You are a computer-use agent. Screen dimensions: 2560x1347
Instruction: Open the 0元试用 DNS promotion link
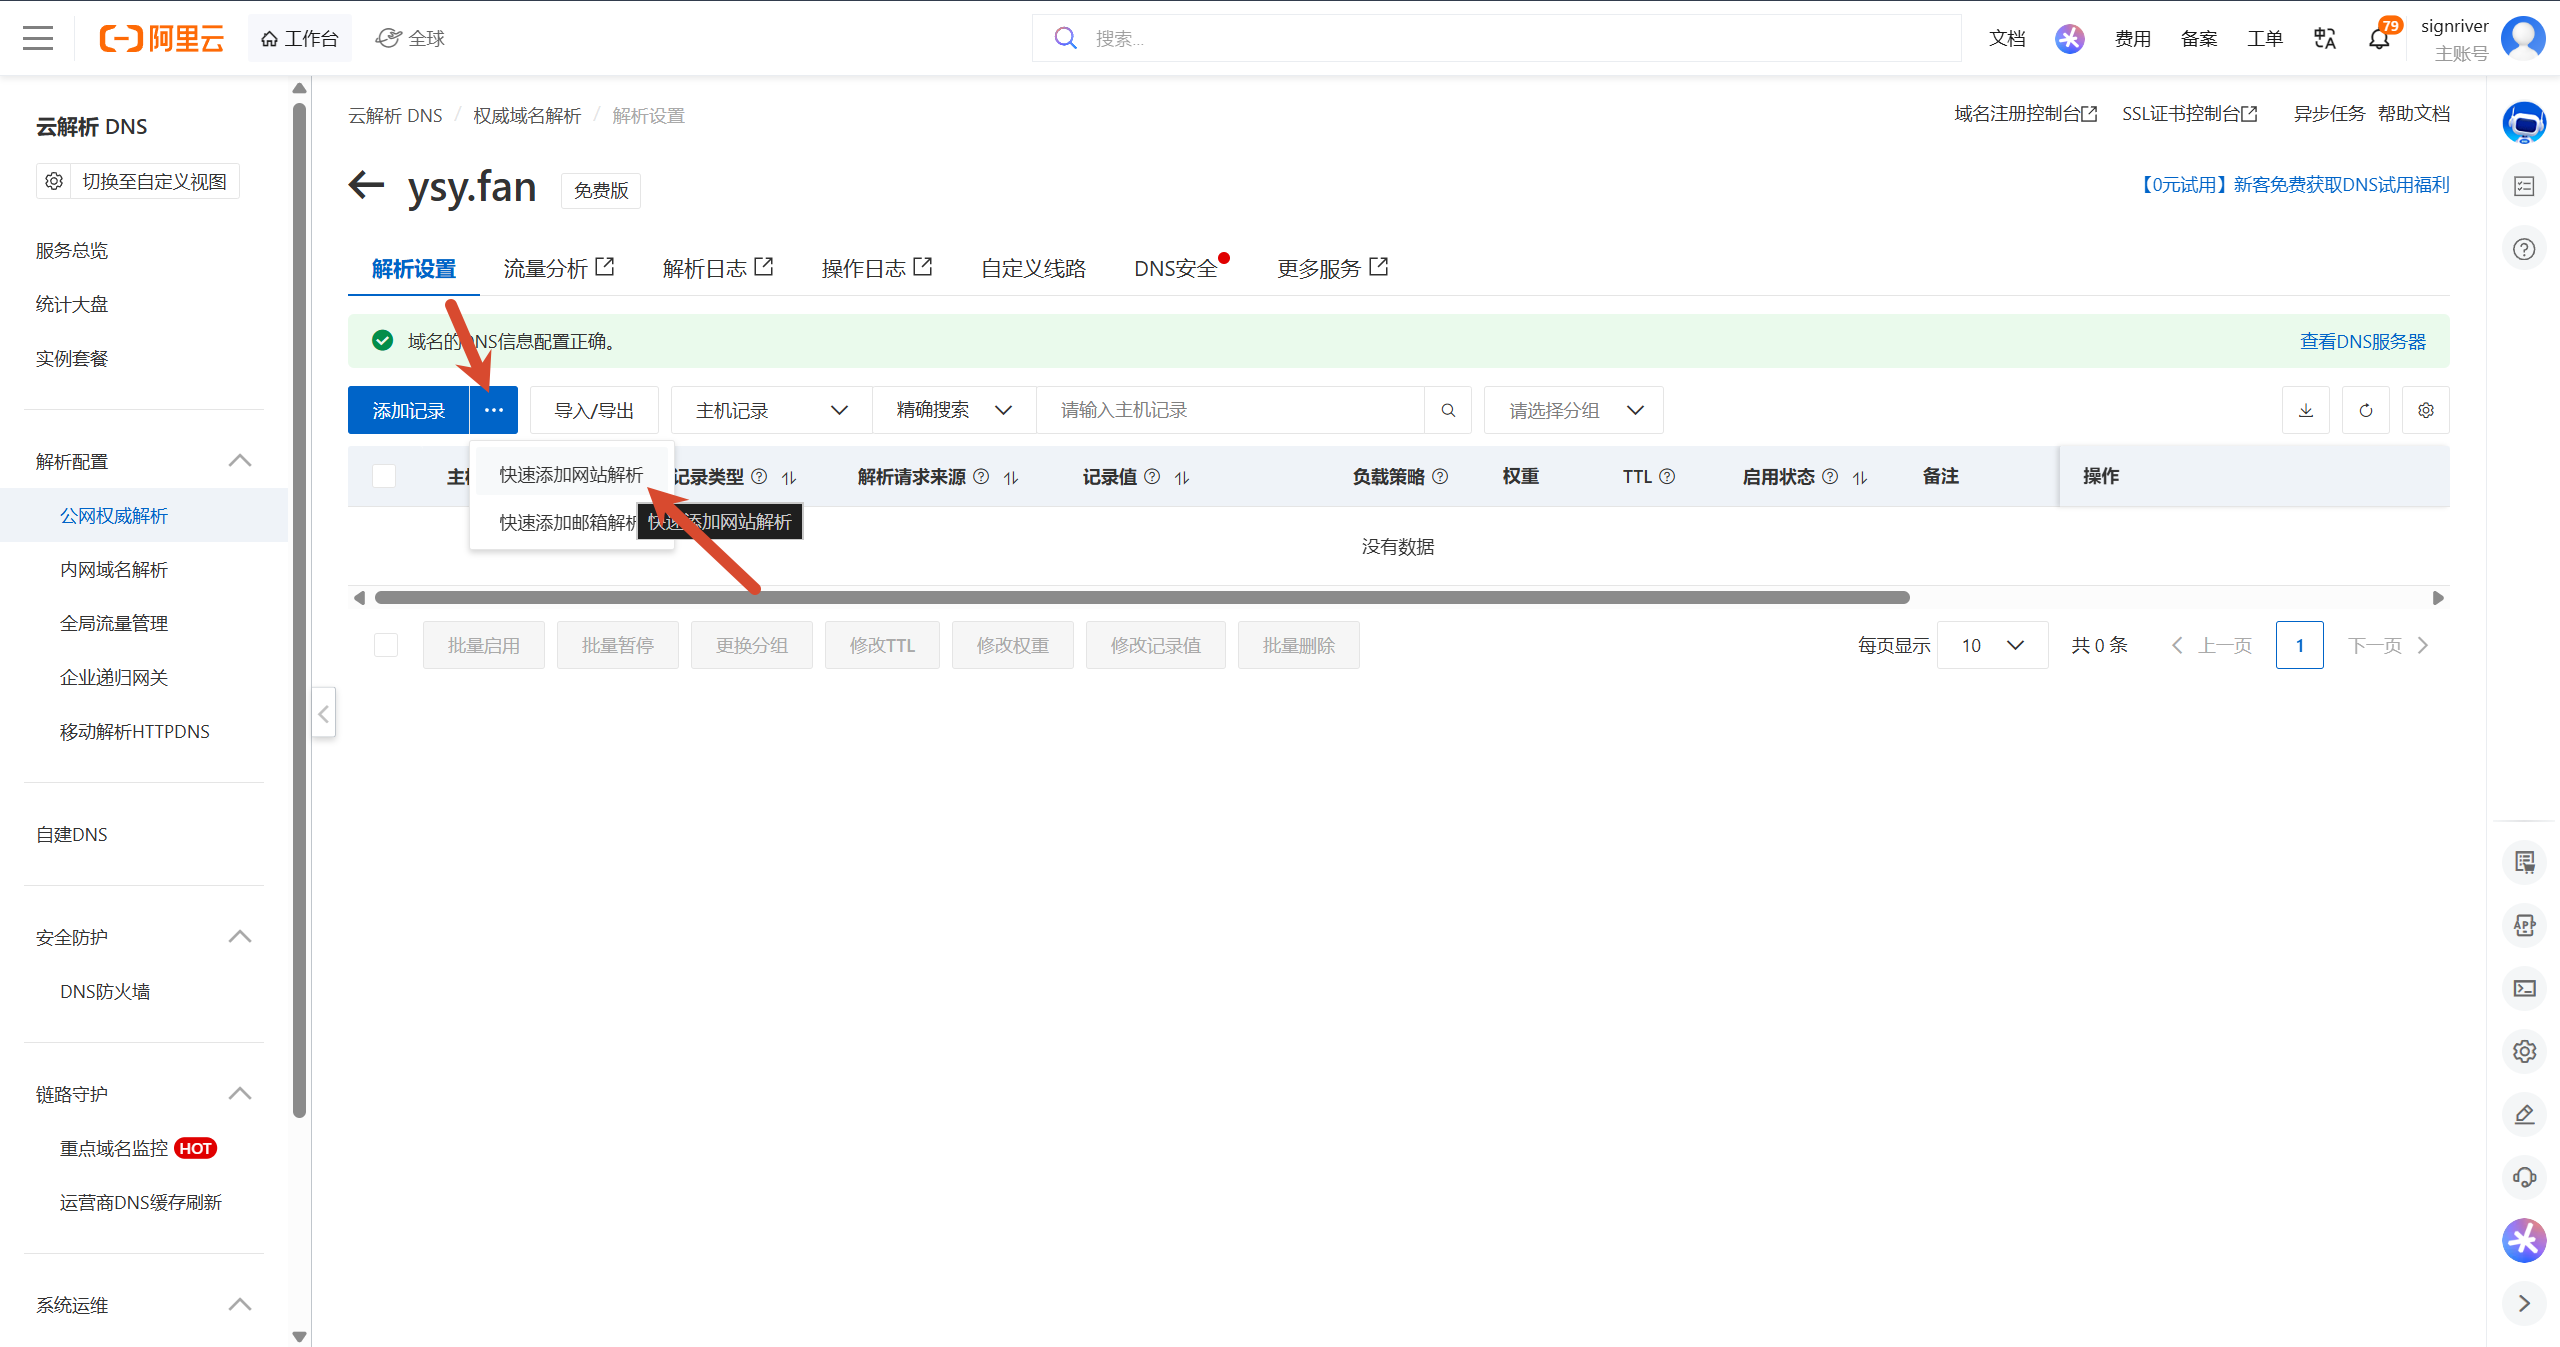pyautogui.click(x=2294, y=184)
